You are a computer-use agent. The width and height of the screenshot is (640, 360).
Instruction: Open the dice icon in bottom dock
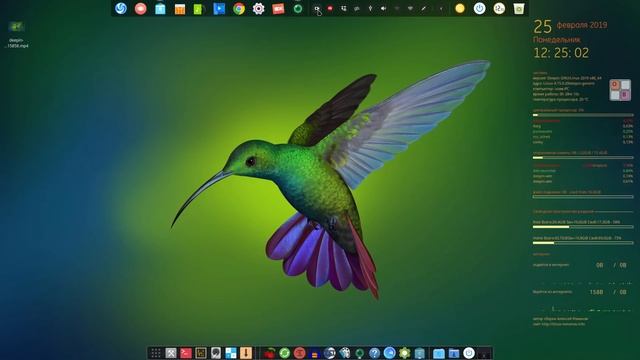(x=344, y=353)
